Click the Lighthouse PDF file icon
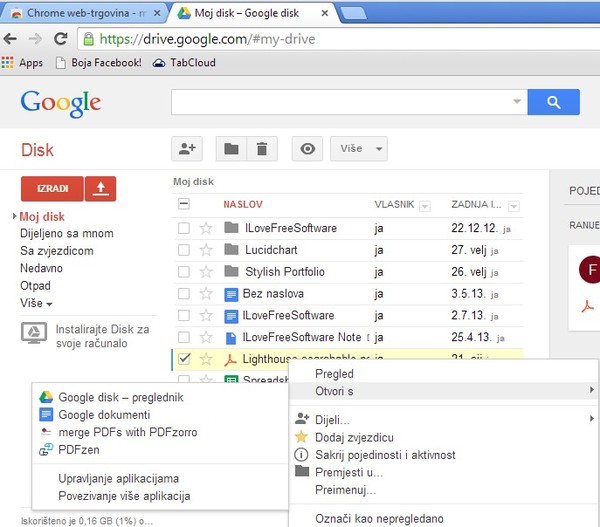The height and width of the screenshot is (527, 600). (x=230, y=360)
